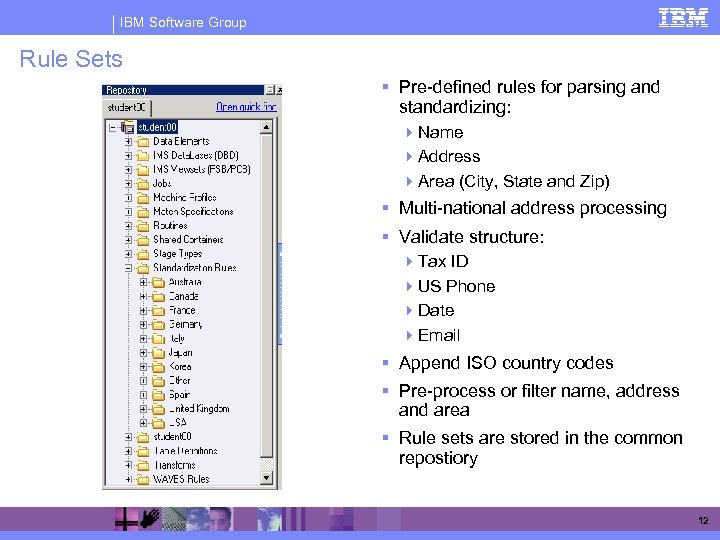Click the repository vertical scrollbar track
The image size is (720, 540).
tap(266, 294)
